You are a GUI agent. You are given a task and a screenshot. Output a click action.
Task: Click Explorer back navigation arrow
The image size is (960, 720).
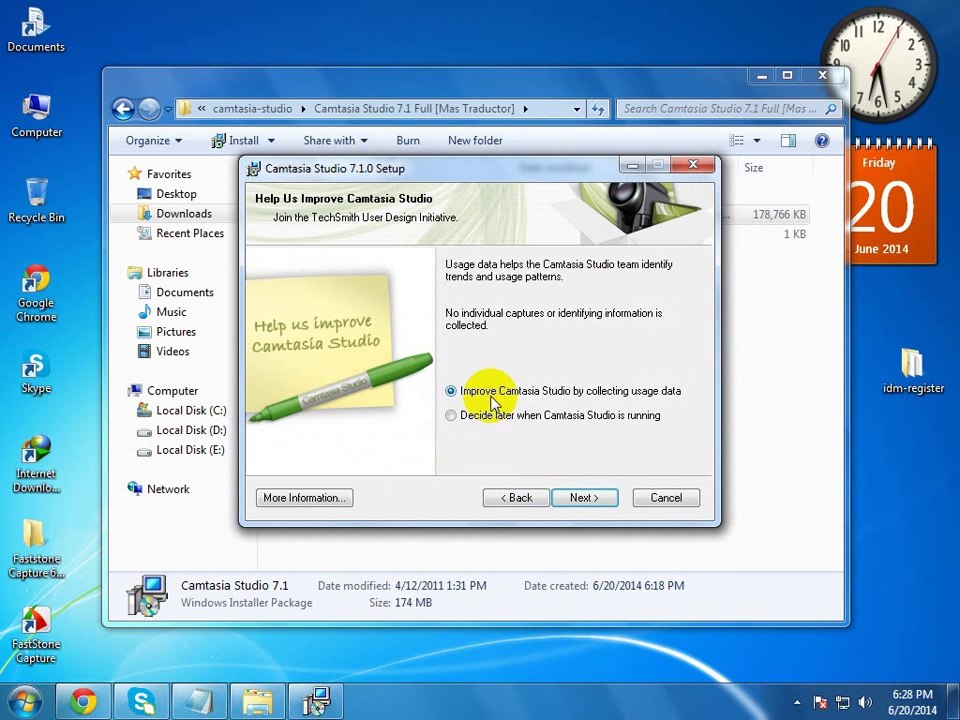click(x=123, y=109)
